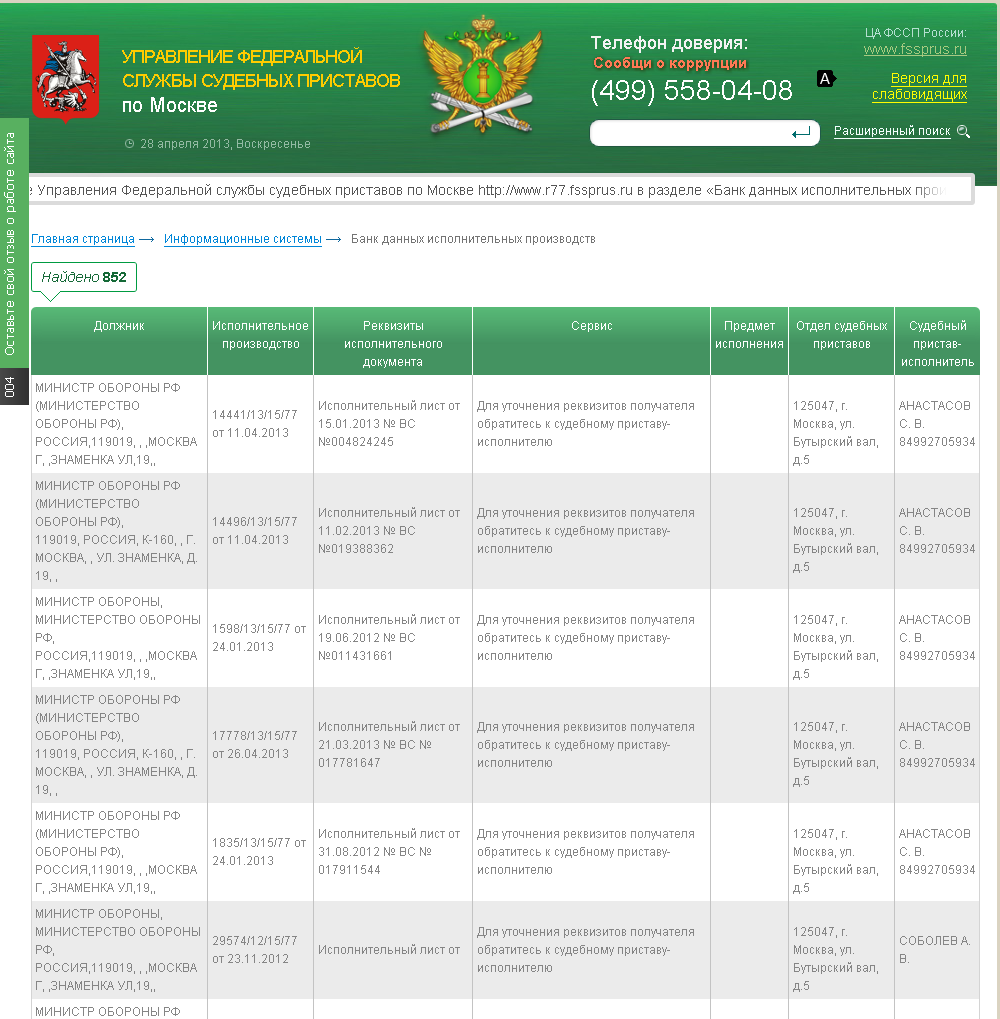Open the www.fssprus.ru link
Viewport: 1000px width, 1019px height.
pos(914,49)
